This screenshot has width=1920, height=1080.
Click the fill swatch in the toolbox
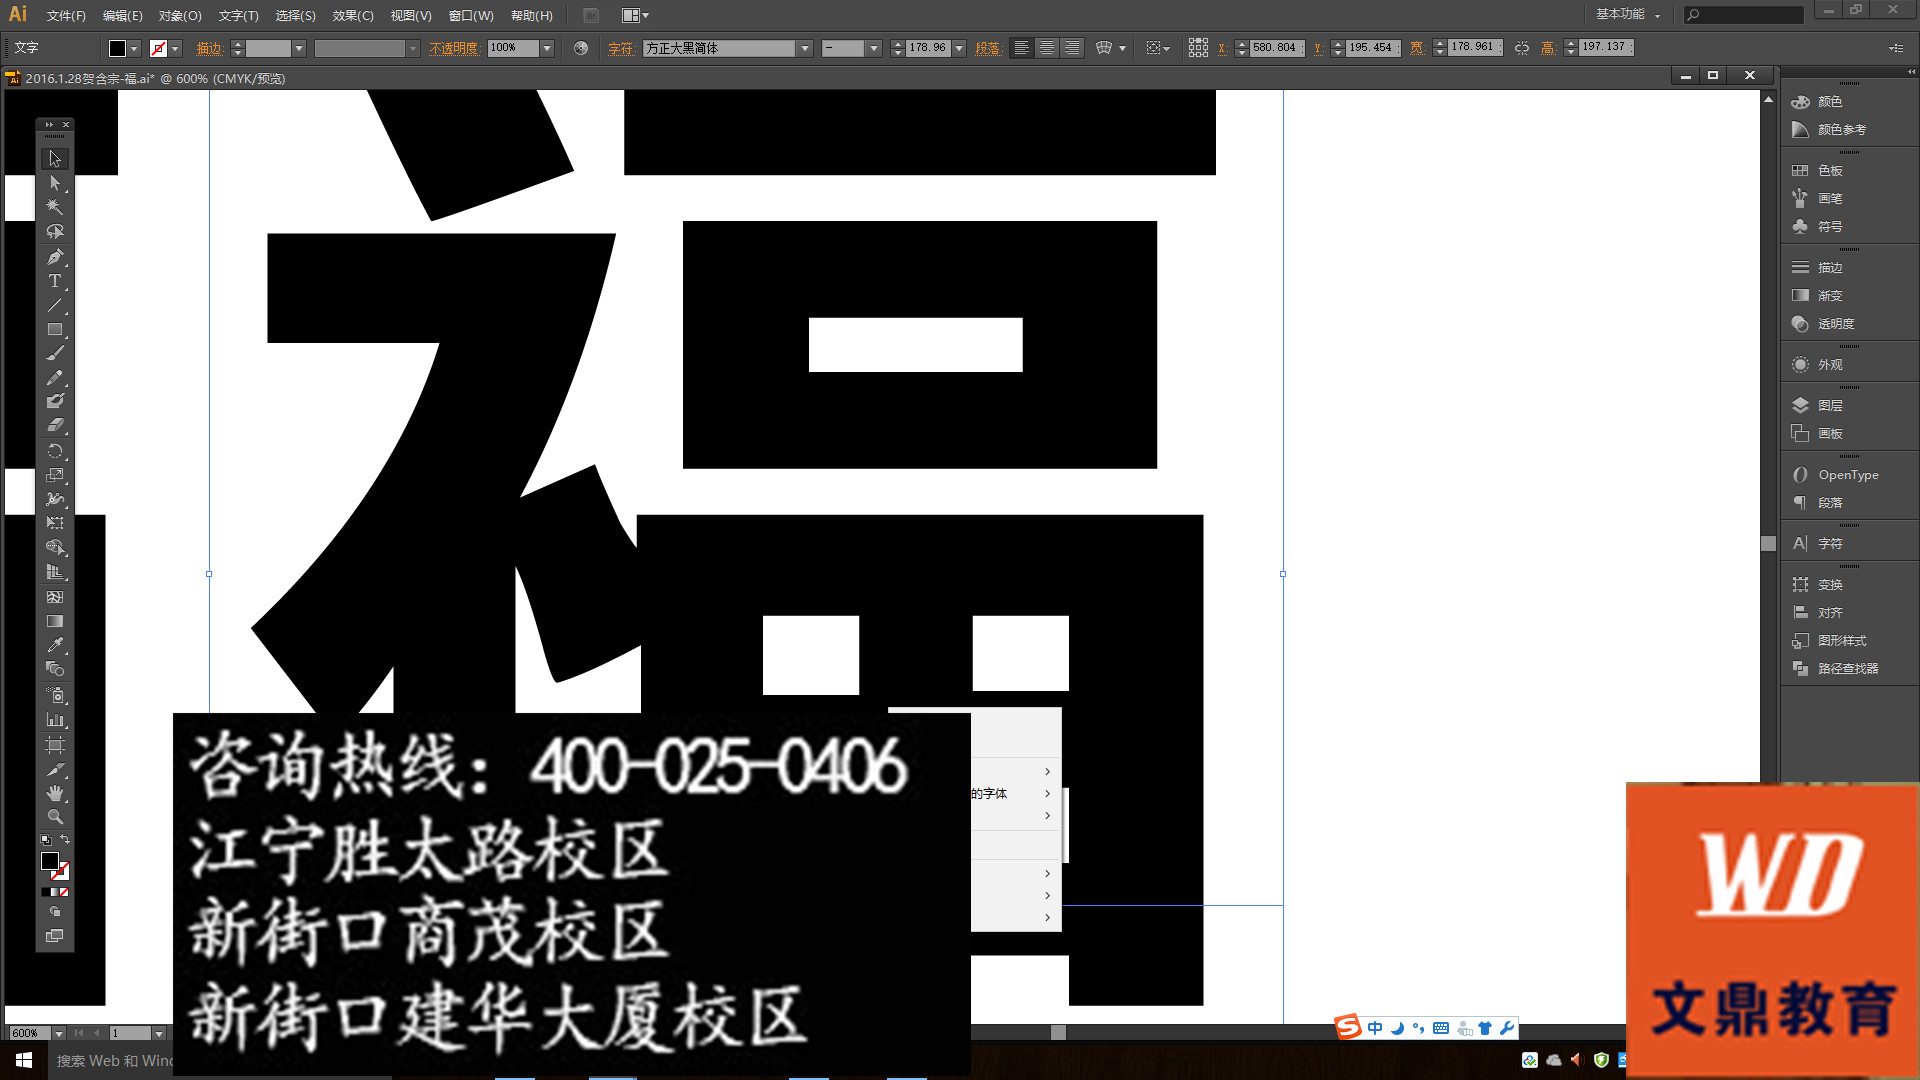coord(49,861)
